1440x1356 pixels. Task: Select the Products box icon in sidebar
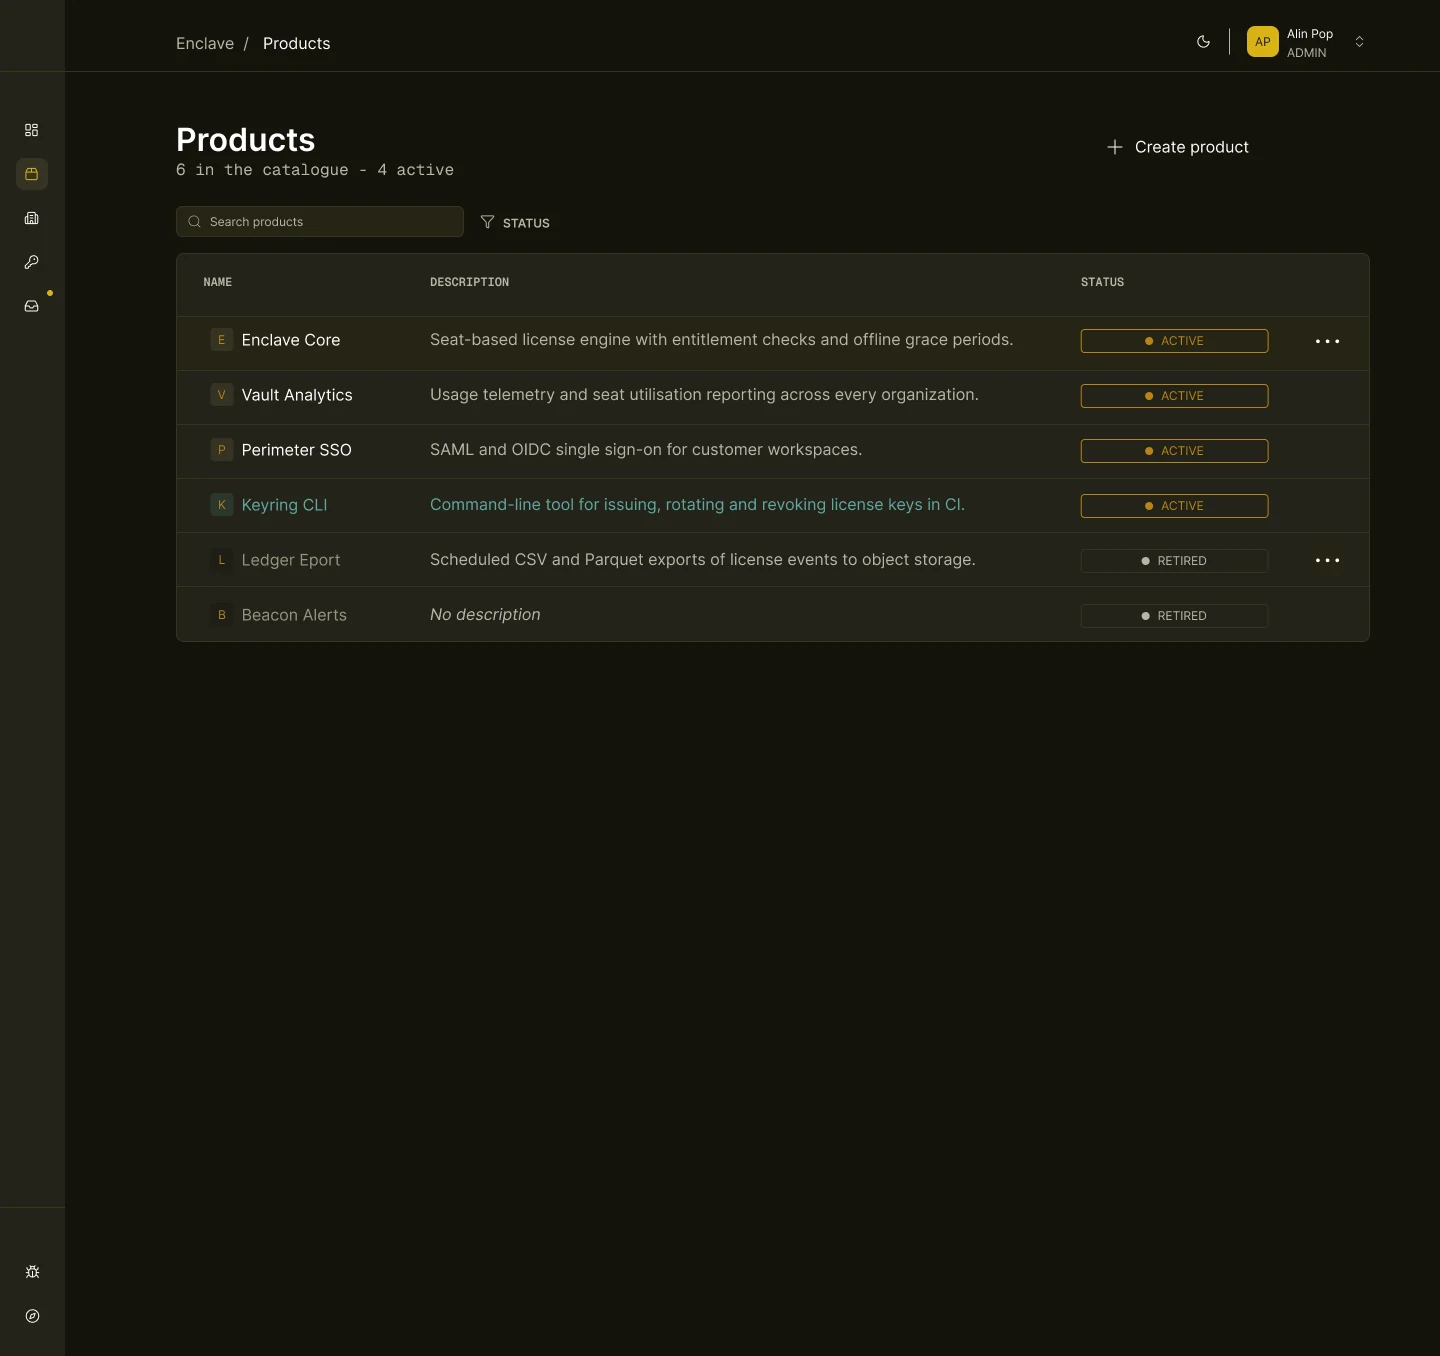(32, 174)
